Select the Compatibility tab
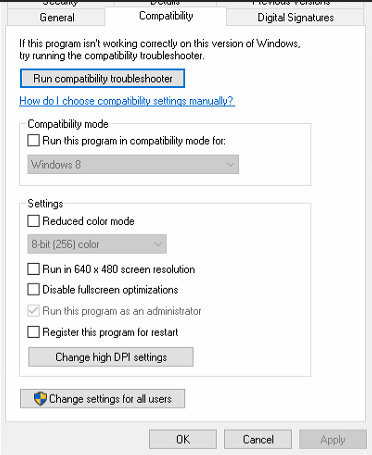Screen dimensions: 372x455 (166, 16)
